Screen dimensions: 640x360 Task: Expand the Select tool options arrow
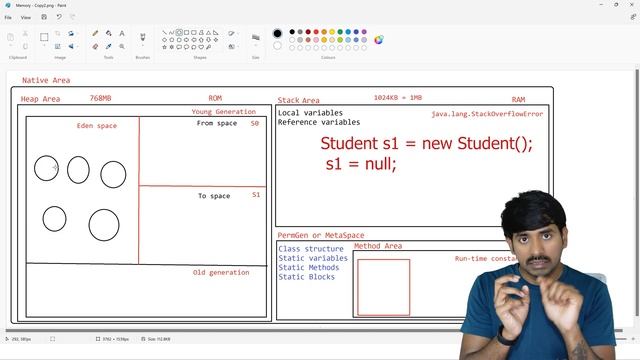44,45
